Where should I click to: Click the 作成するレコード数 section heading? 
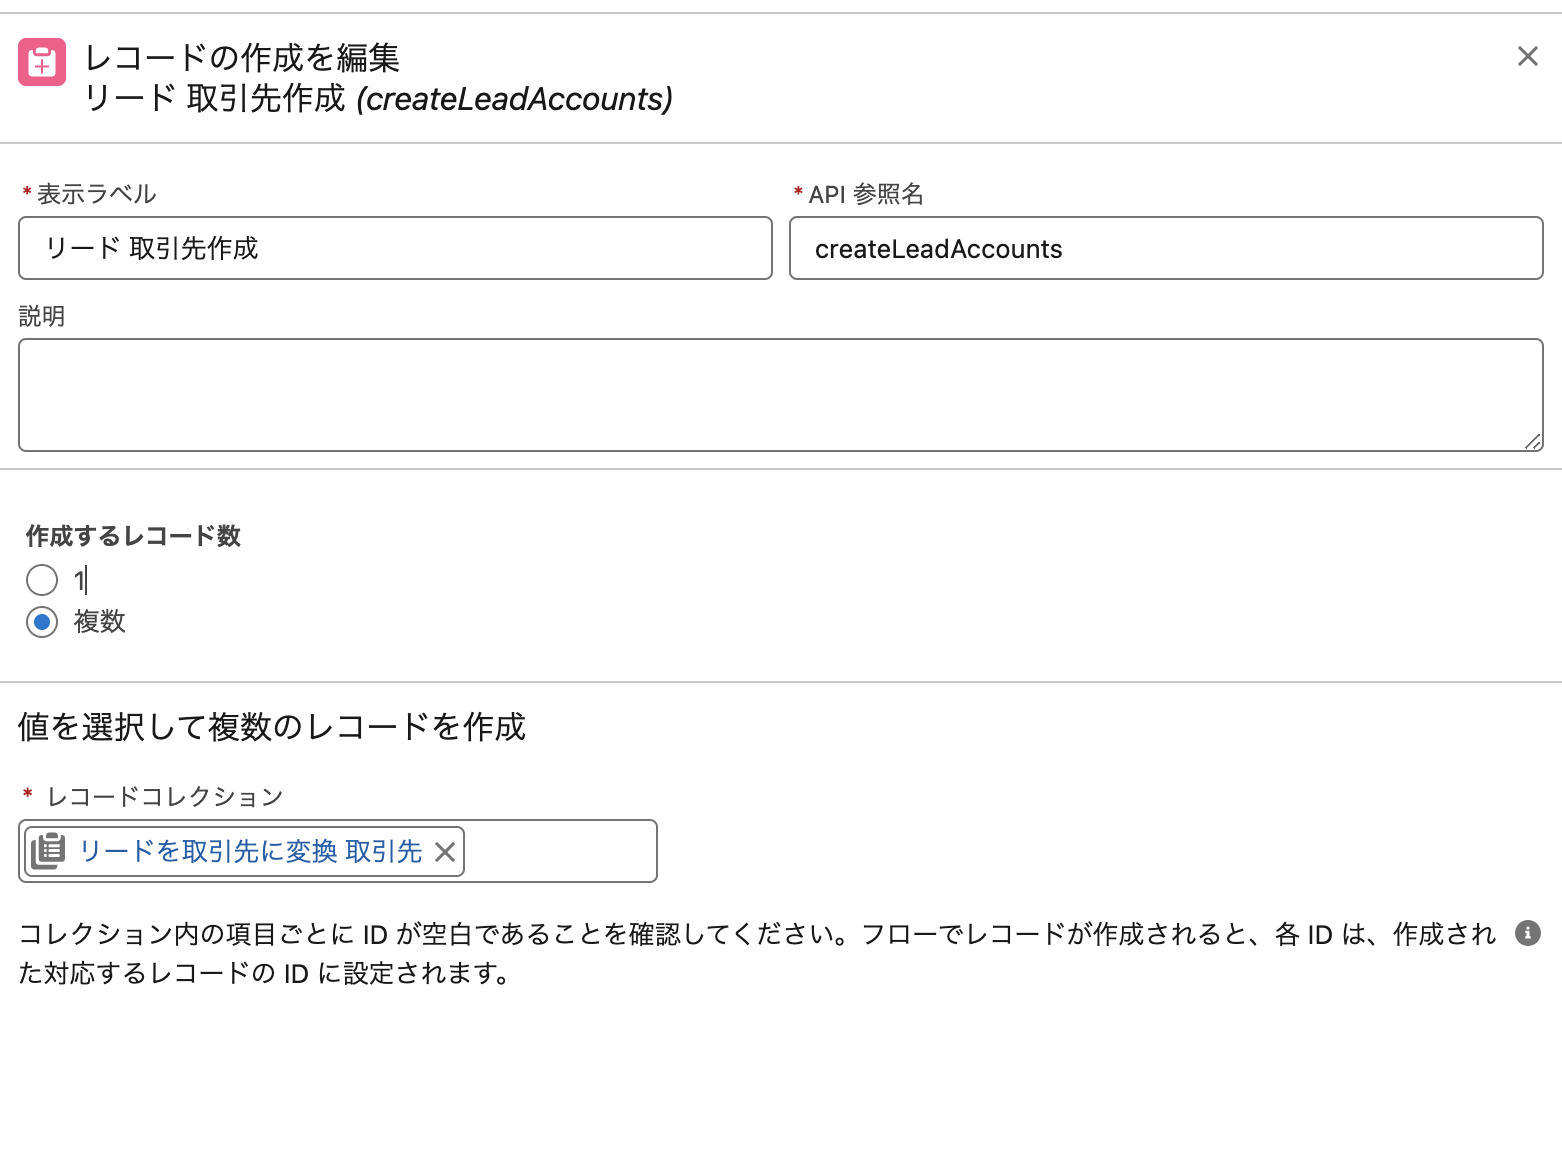133,536
